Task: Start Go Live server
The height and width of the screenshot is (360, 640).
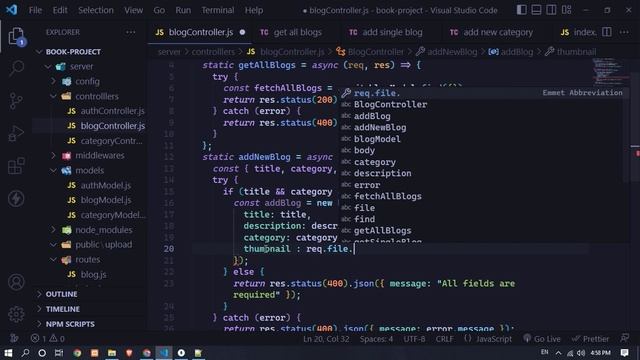Action: [x=542, y=339]
